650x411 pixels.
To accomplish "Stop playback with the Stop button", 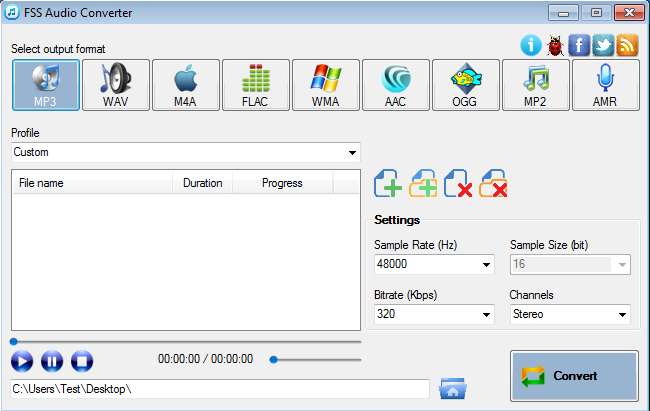I will coord(82,361).
